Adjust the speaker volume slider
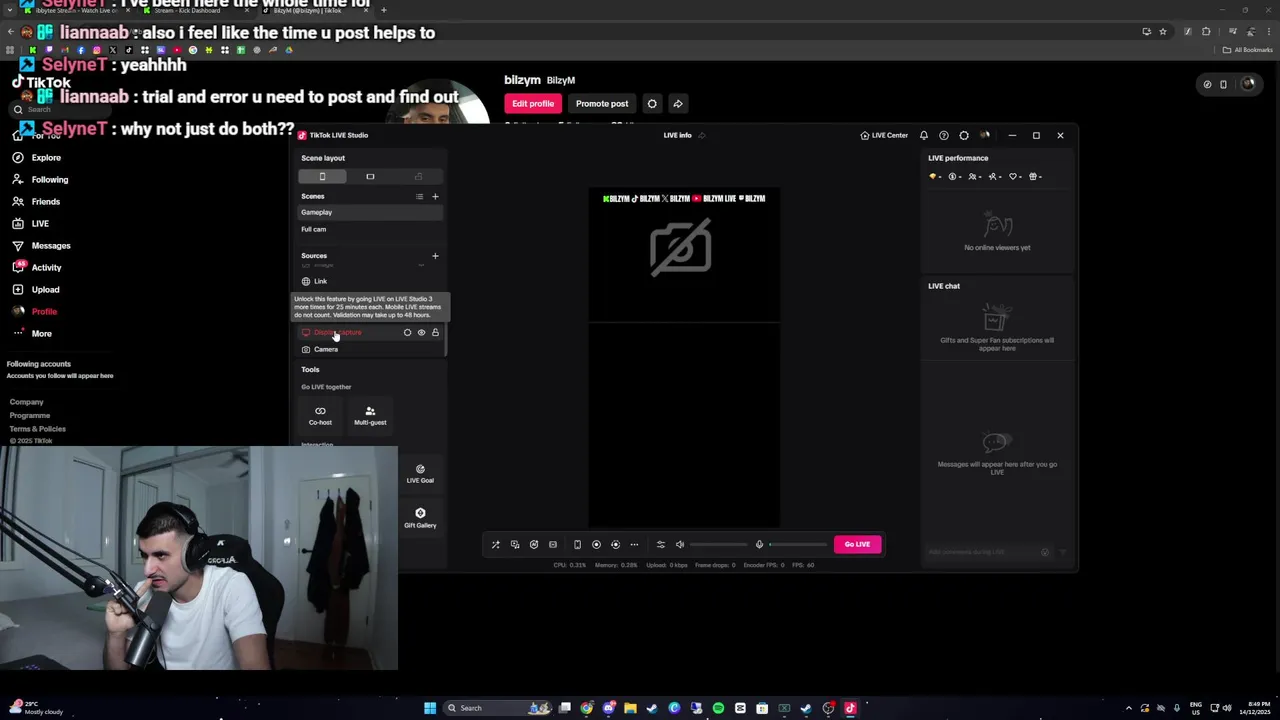 coord(718,544)
